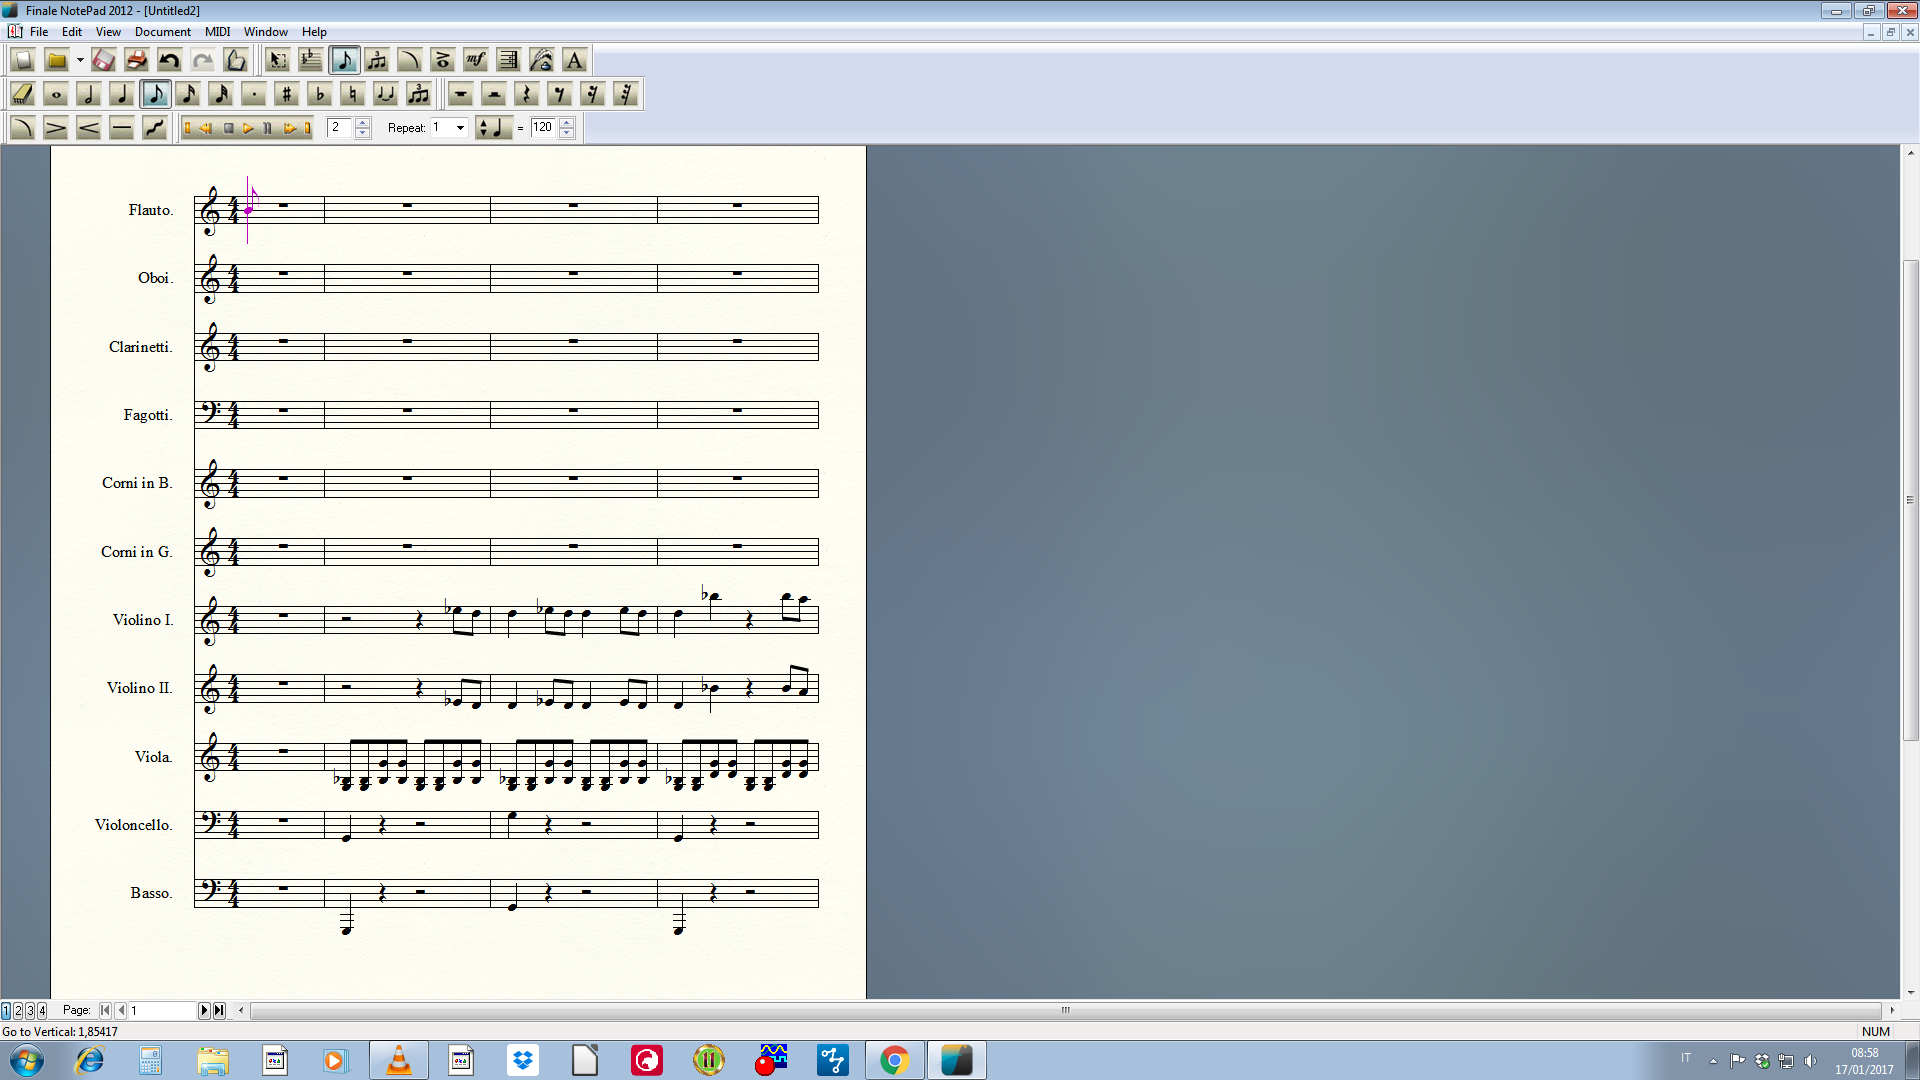Open the File menu
1920x1080 pixels.
(x=39, y=32)
